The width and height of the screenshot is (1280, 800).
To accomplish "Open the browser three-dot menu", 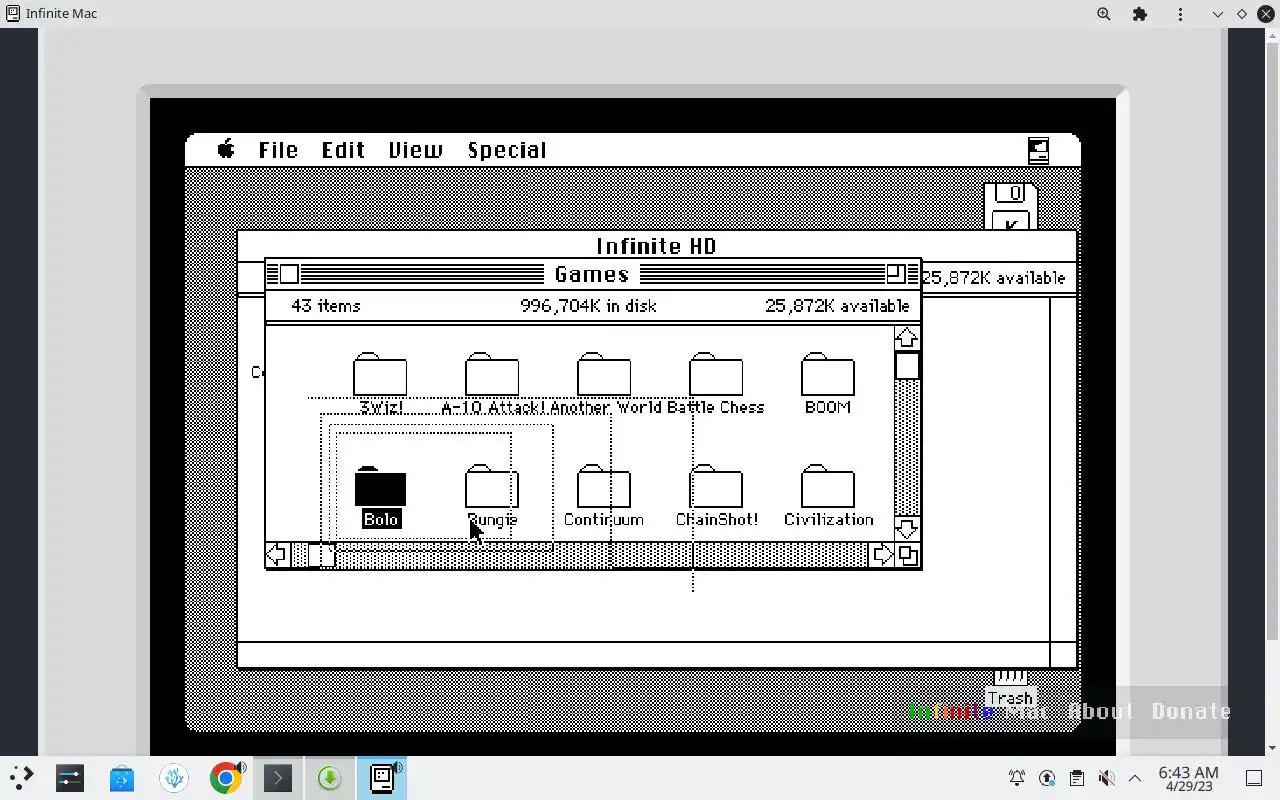I will pos(1180,14).
